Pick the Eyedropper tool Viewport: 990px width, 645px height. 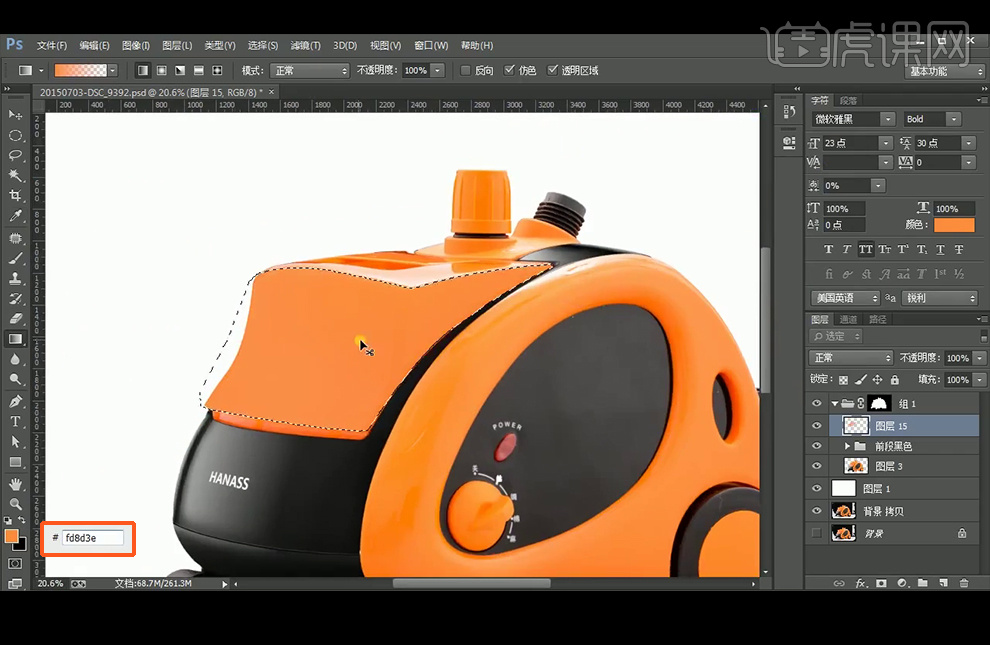click(15, 216)
